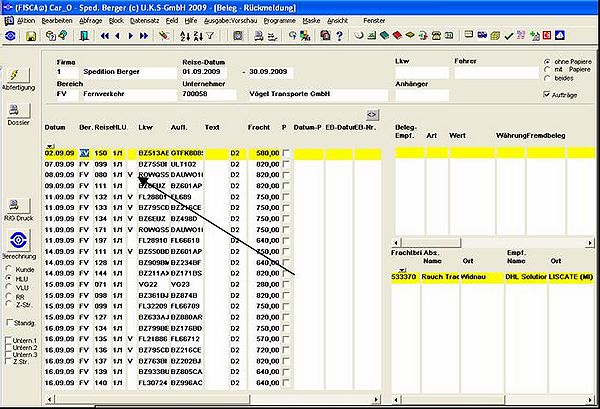Viewport: 600px width, 409px height.
Task: Sort ascending with the A-Z icon
Action: (185, 36)
